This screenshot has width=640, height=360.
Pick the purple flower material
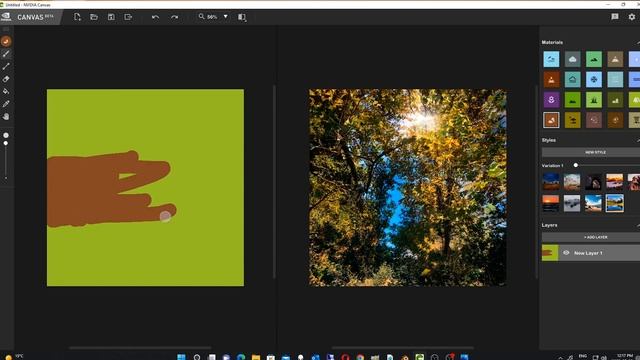pos(551,100)
